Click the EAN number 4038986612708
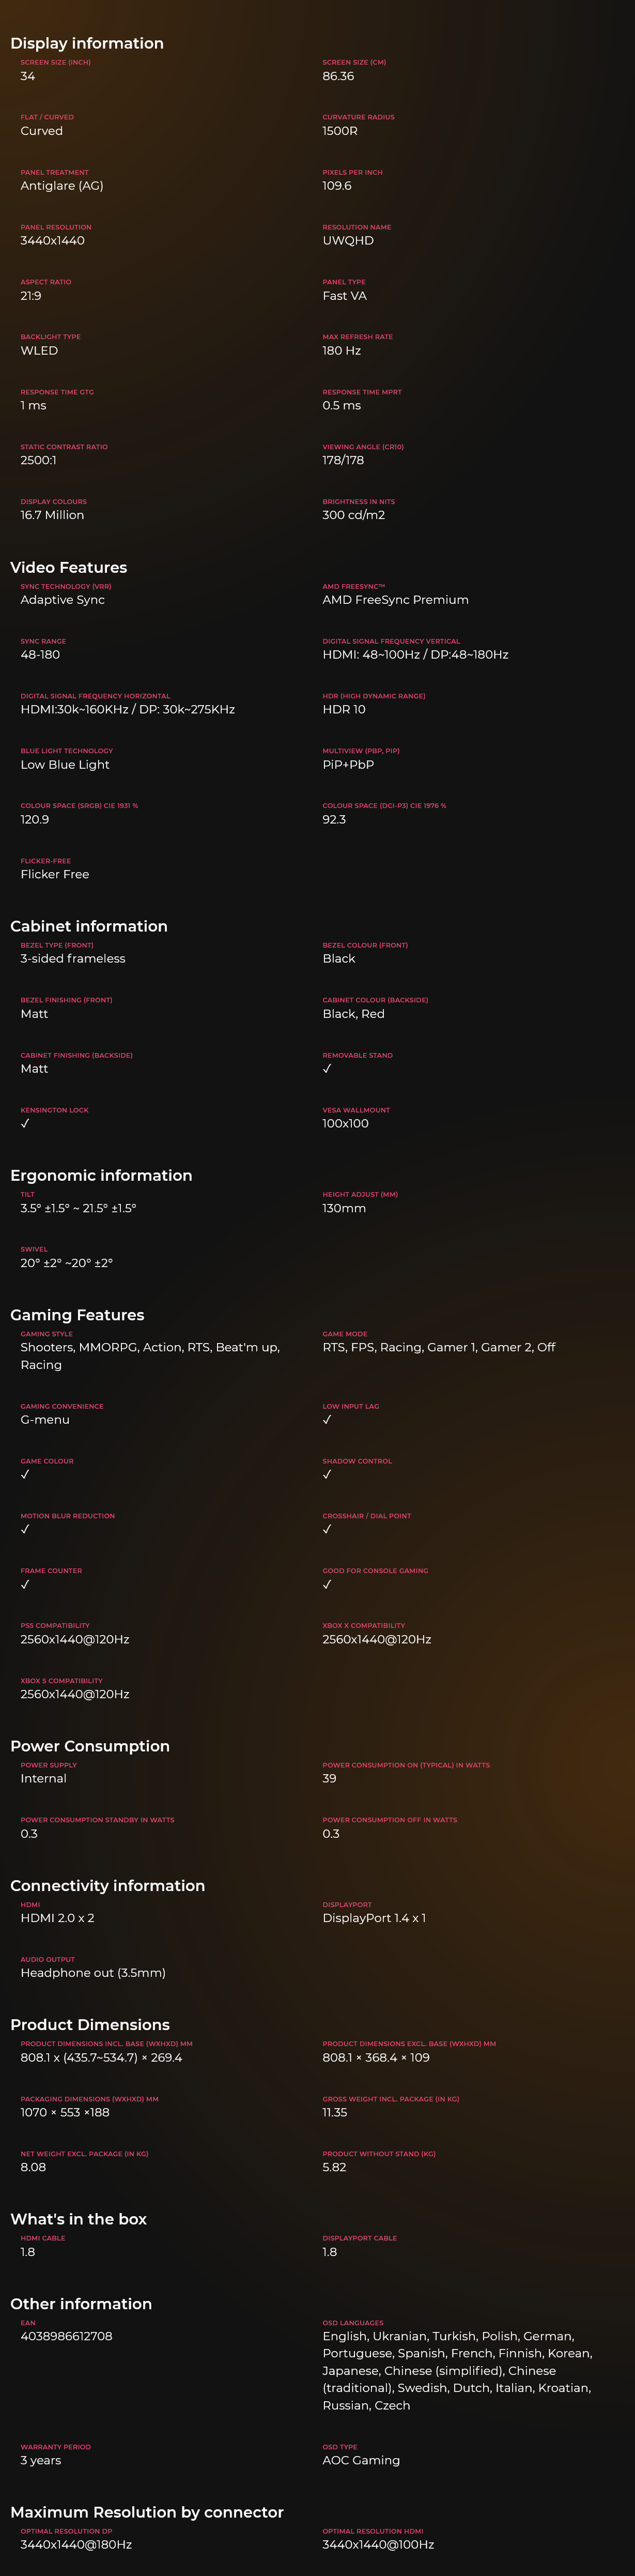 tap(66, 2337)
